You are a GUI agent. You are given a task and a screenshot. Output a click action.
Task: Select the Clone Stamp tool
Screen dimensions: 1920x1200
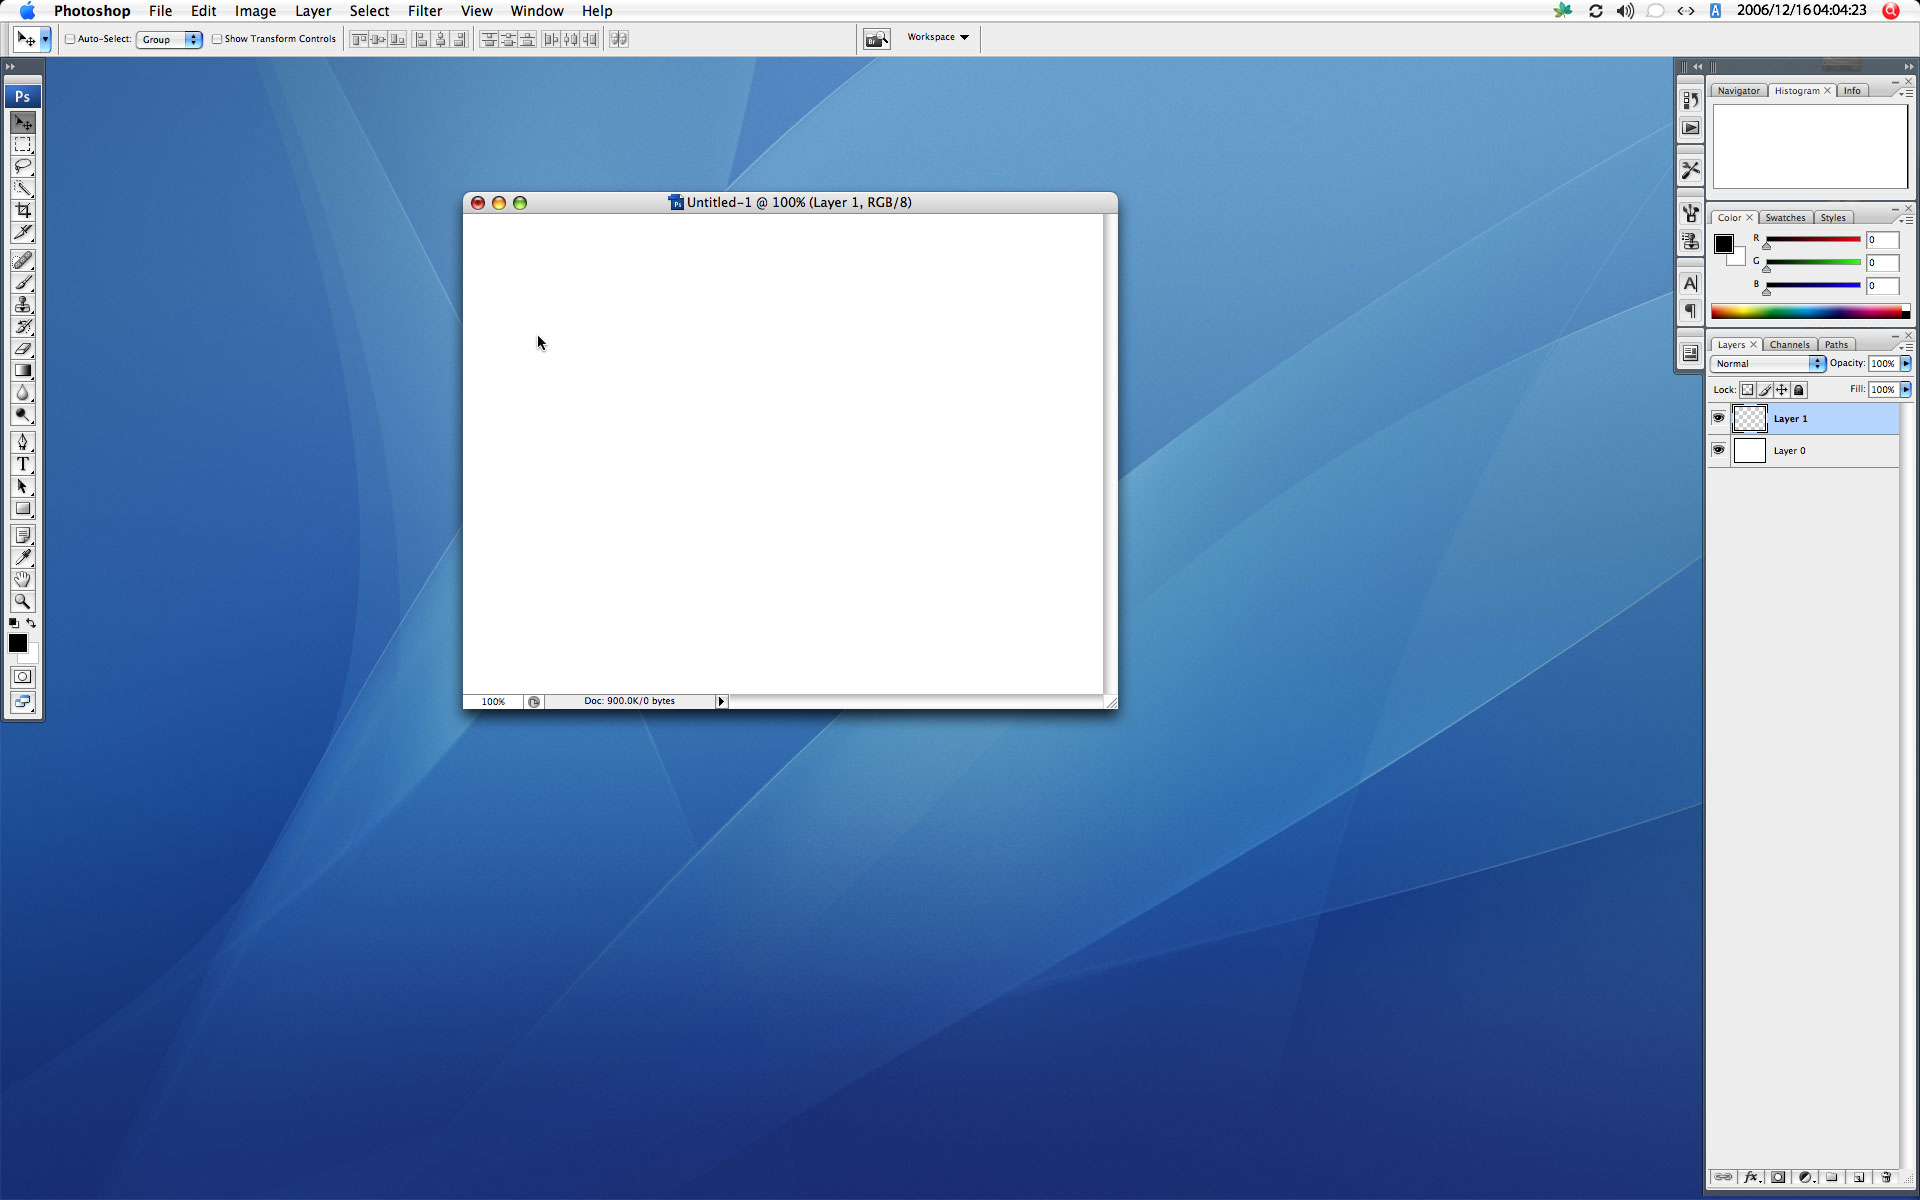click(23, 305)
